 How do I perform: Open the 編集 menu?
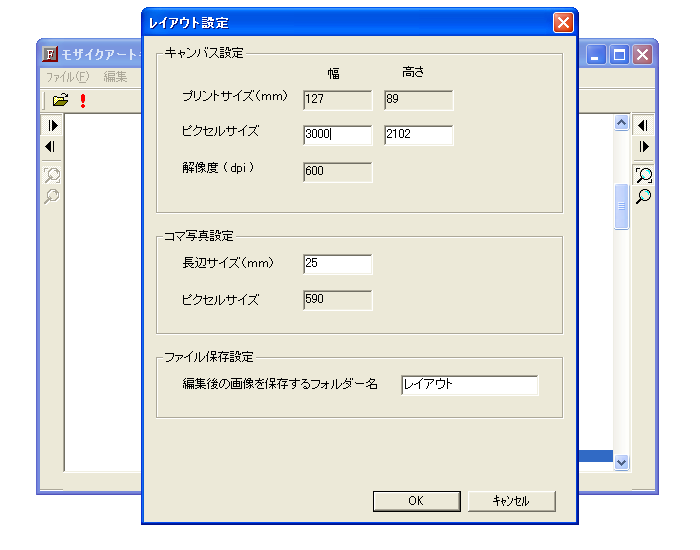click(x=115, y=77)
